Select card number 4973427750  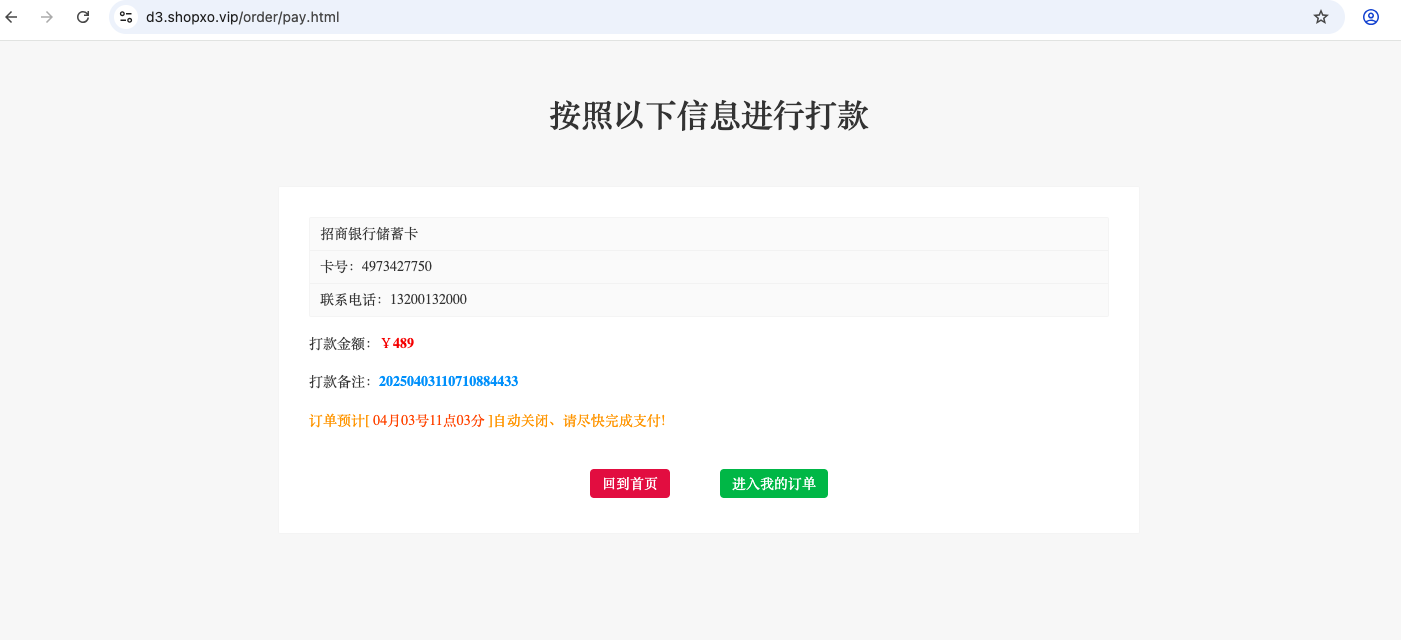tap(397, 267)
